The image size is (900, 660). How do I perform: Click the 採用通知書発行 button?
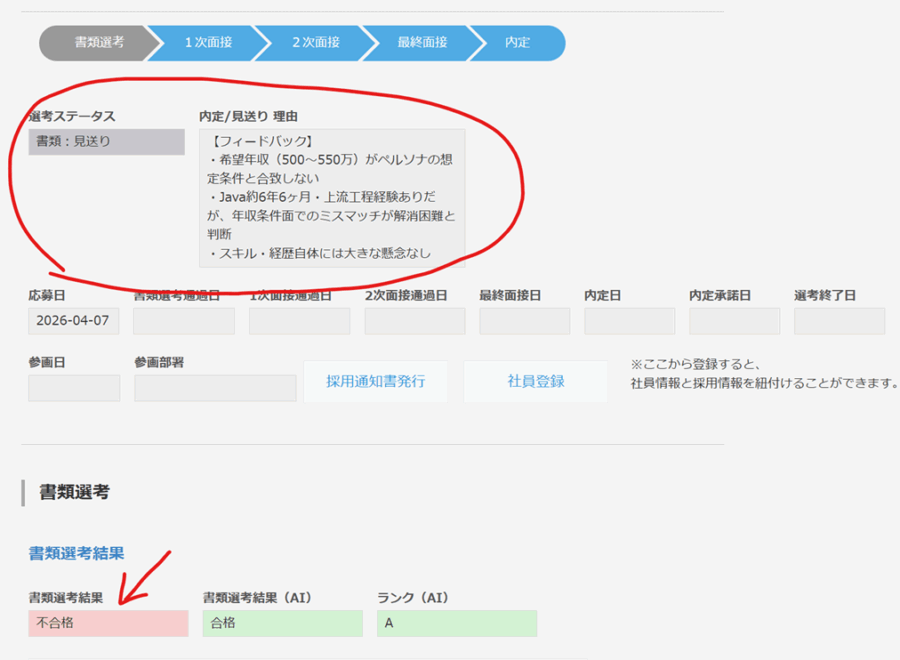(x=375, y=381)
